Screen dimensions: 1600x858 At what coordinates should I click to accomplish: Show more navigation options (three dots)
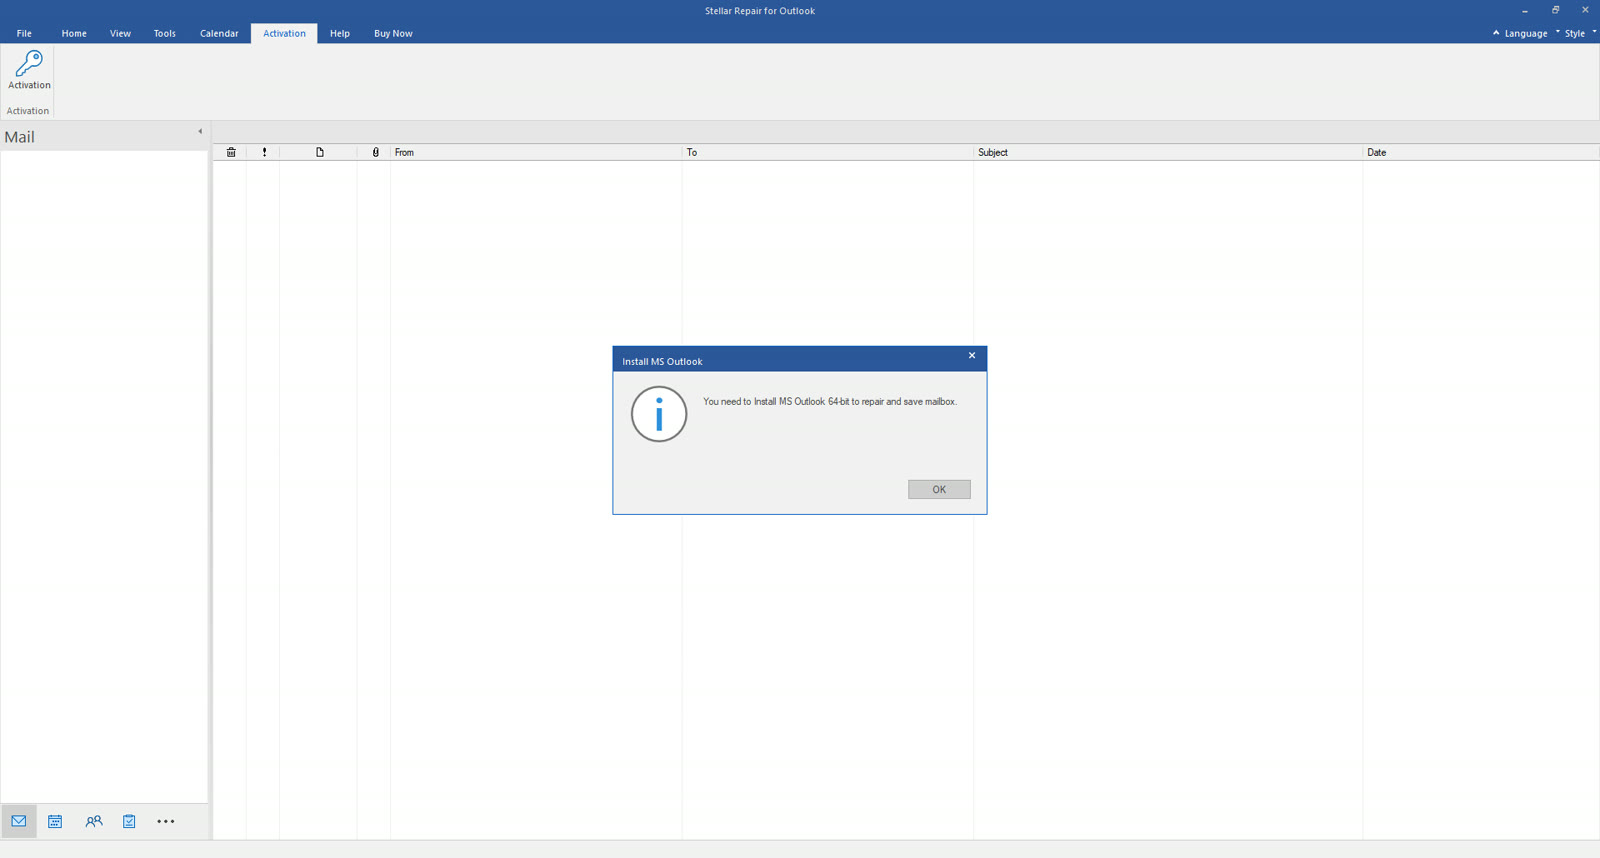pos(166,821)
